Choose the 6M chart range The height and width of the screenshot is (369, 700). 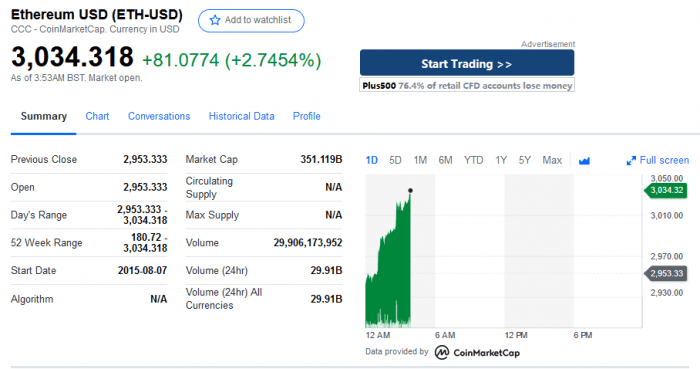445,160
